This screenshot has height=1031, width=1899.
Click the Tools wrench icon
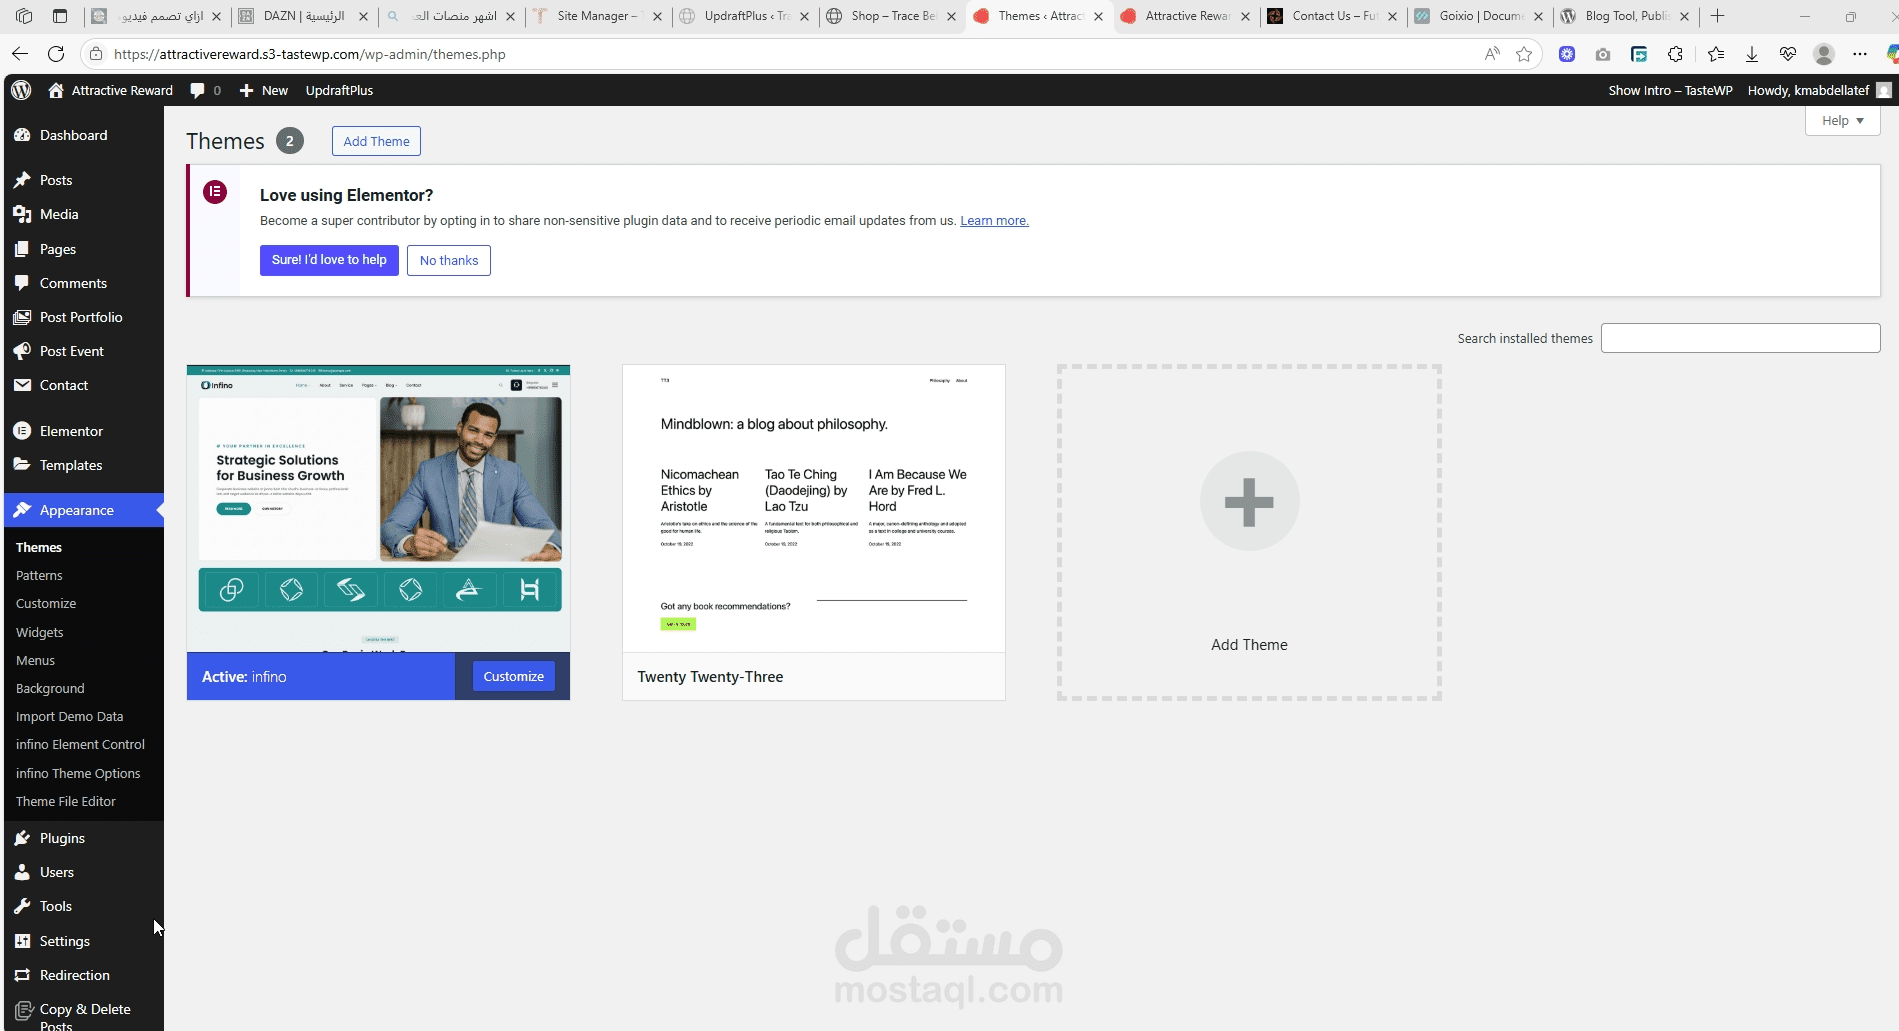pyautogui.click(x=22, y=906)
